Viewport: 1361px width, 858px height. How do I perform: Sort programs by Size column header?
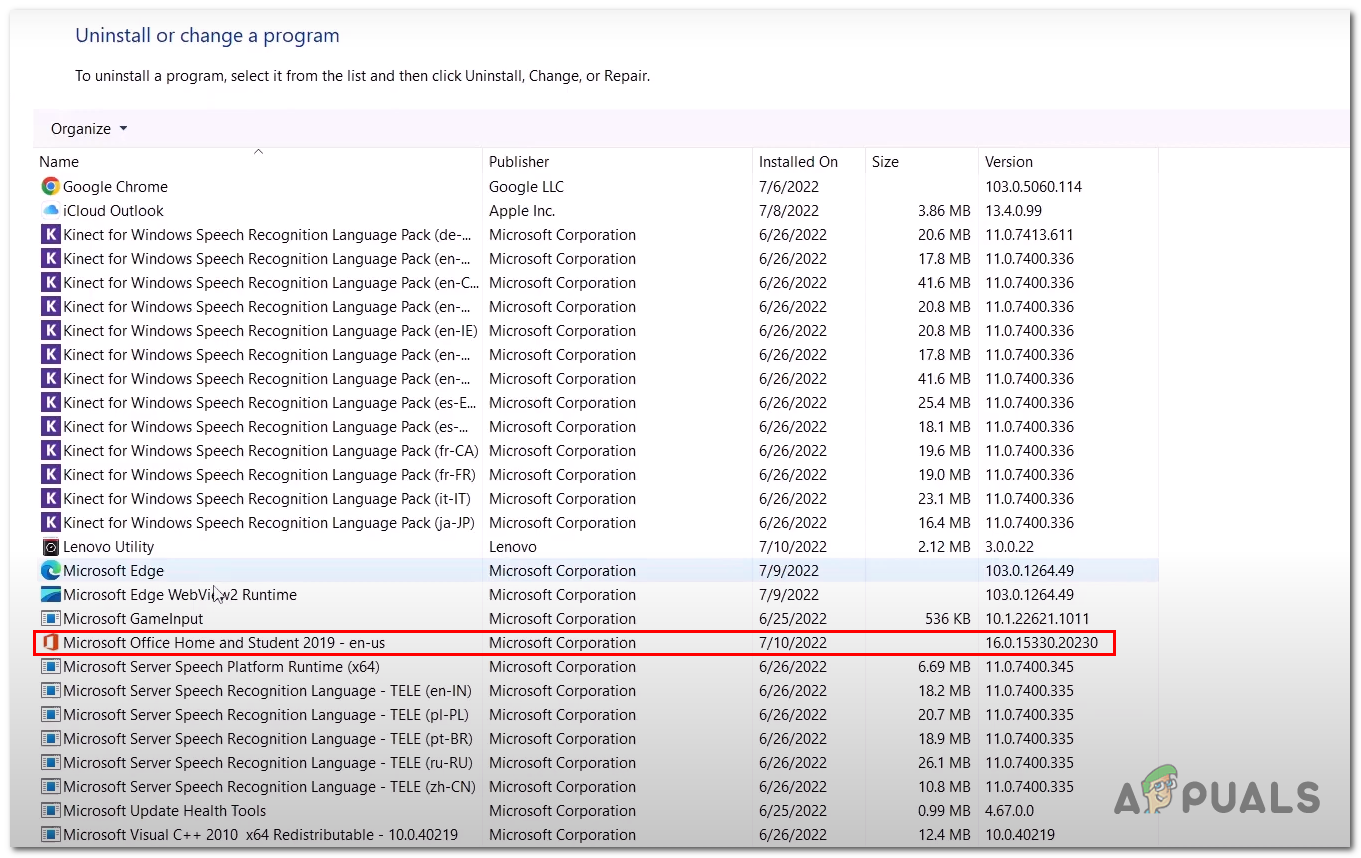click(x=885, y=162)
